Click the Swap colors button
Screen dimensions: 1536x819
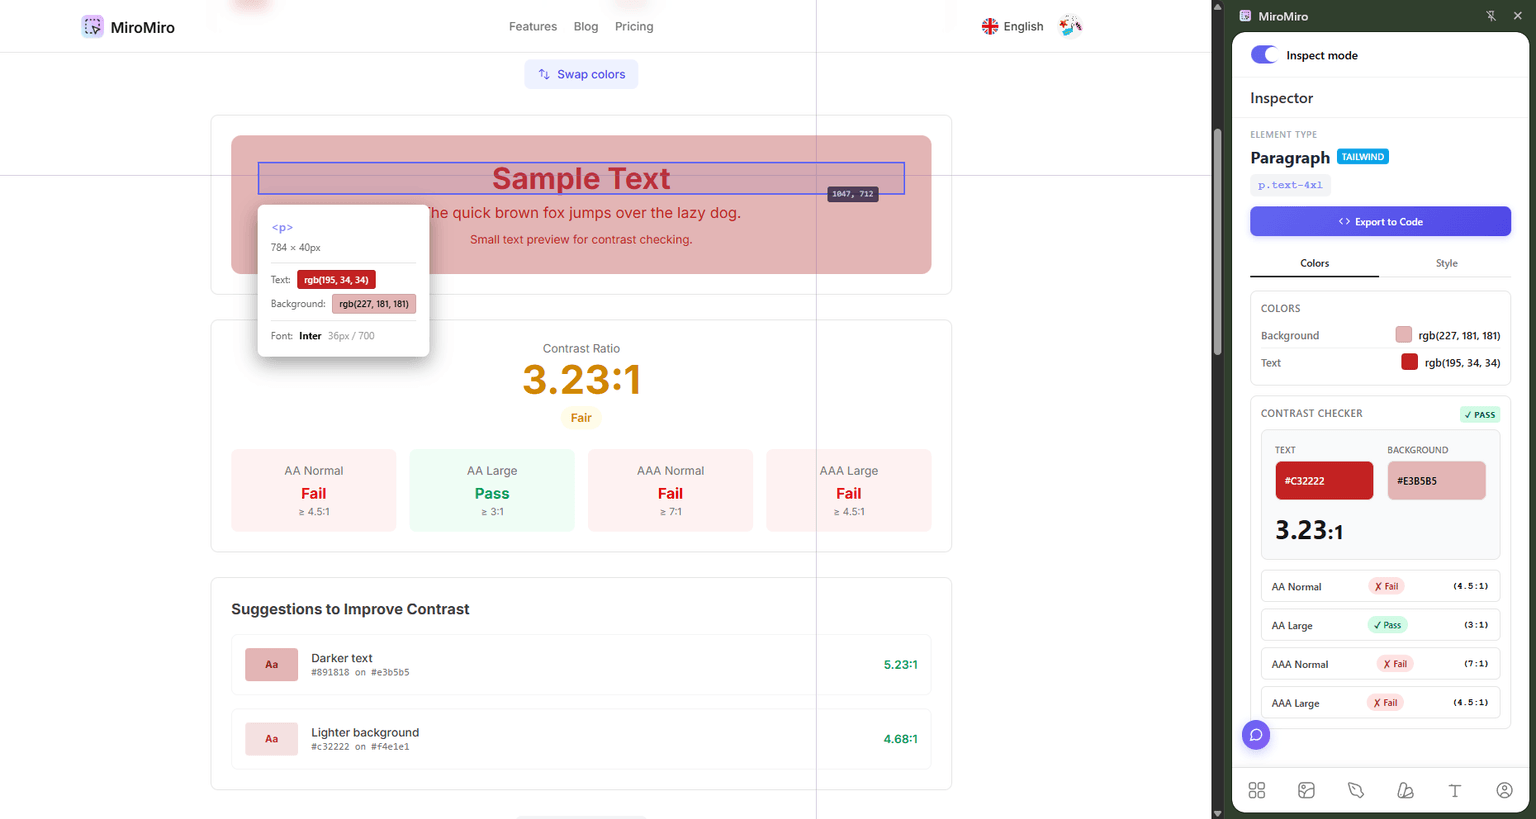[581, 73]
